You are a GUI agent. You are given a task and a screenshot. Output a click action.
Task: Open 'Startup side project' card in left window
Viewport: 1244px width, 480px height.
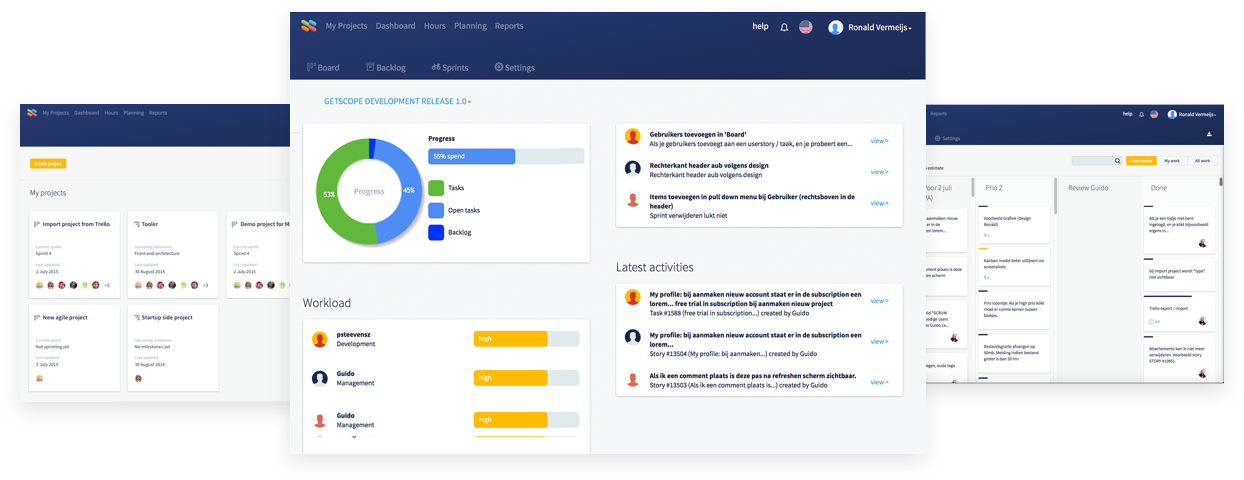click(x=173, y=347)
